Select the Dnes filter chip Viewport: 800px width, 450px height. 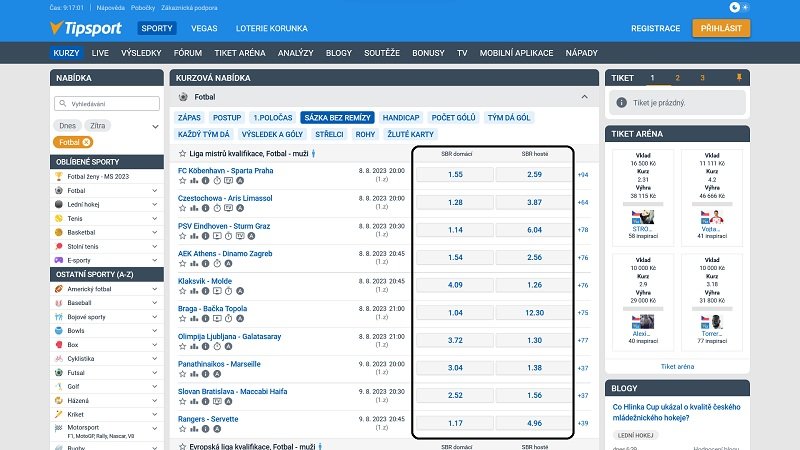(67, 126)
